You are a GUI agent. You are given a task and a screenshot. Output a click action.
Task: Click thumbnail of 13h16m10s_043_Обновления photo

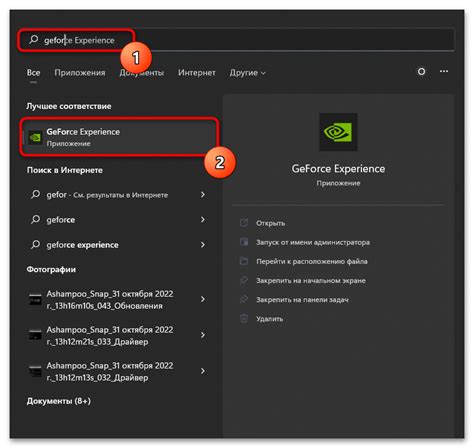tap(35, 300)
